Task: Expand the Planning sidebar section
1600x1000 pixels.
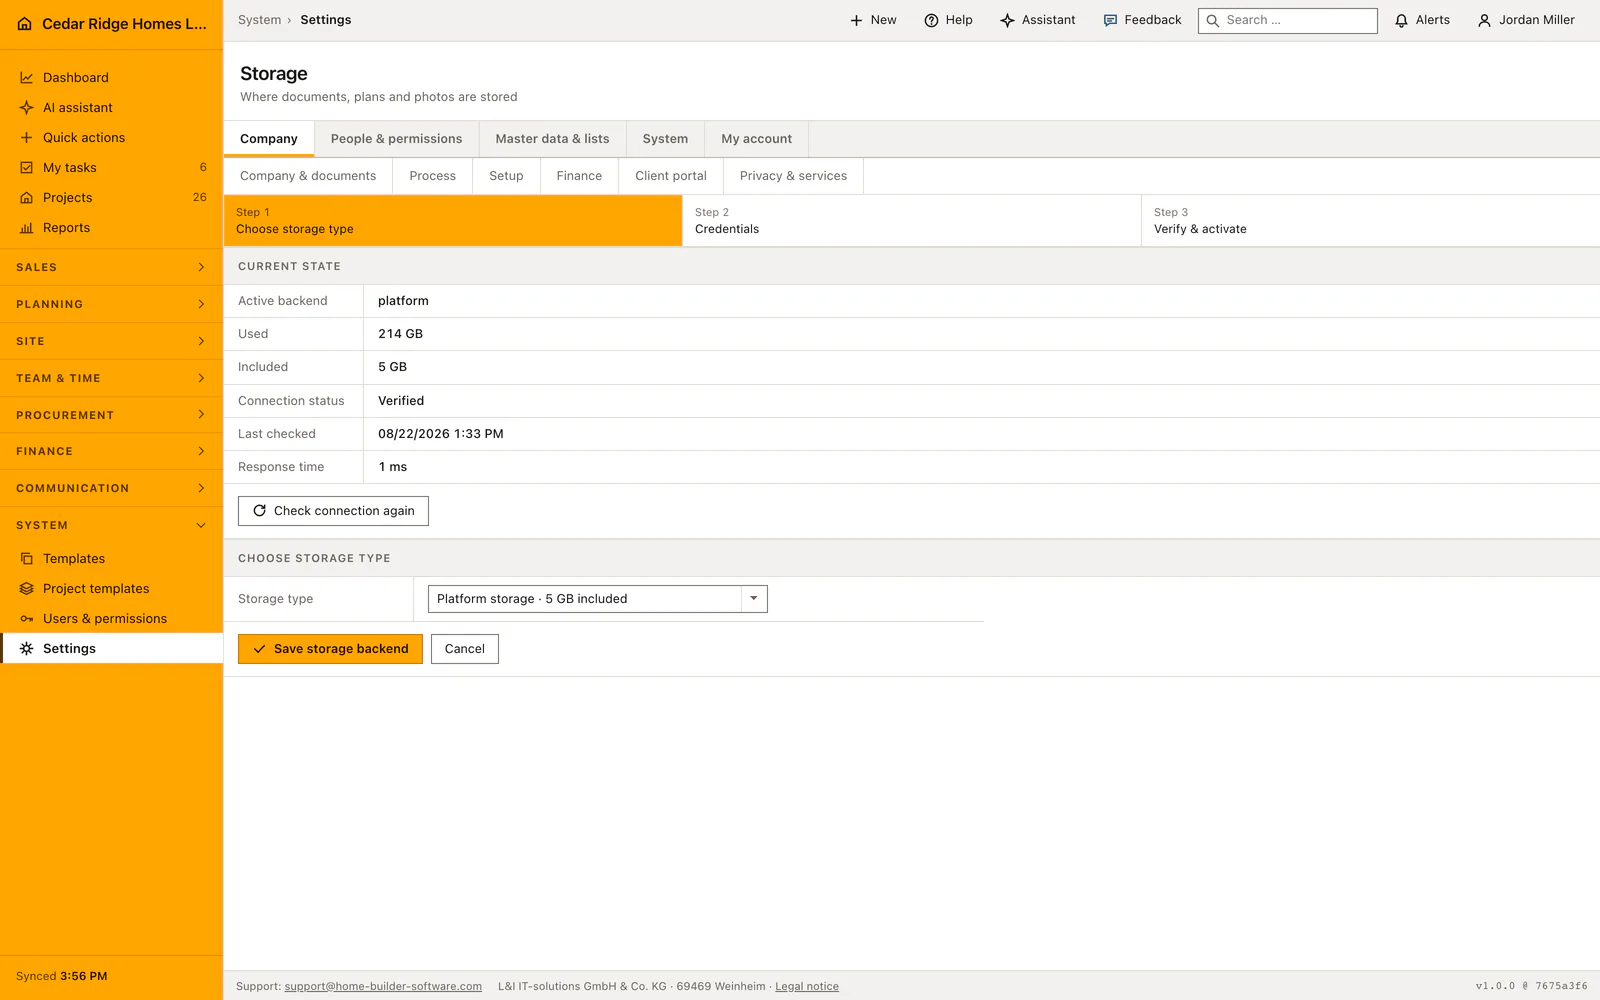Action: 111,304
